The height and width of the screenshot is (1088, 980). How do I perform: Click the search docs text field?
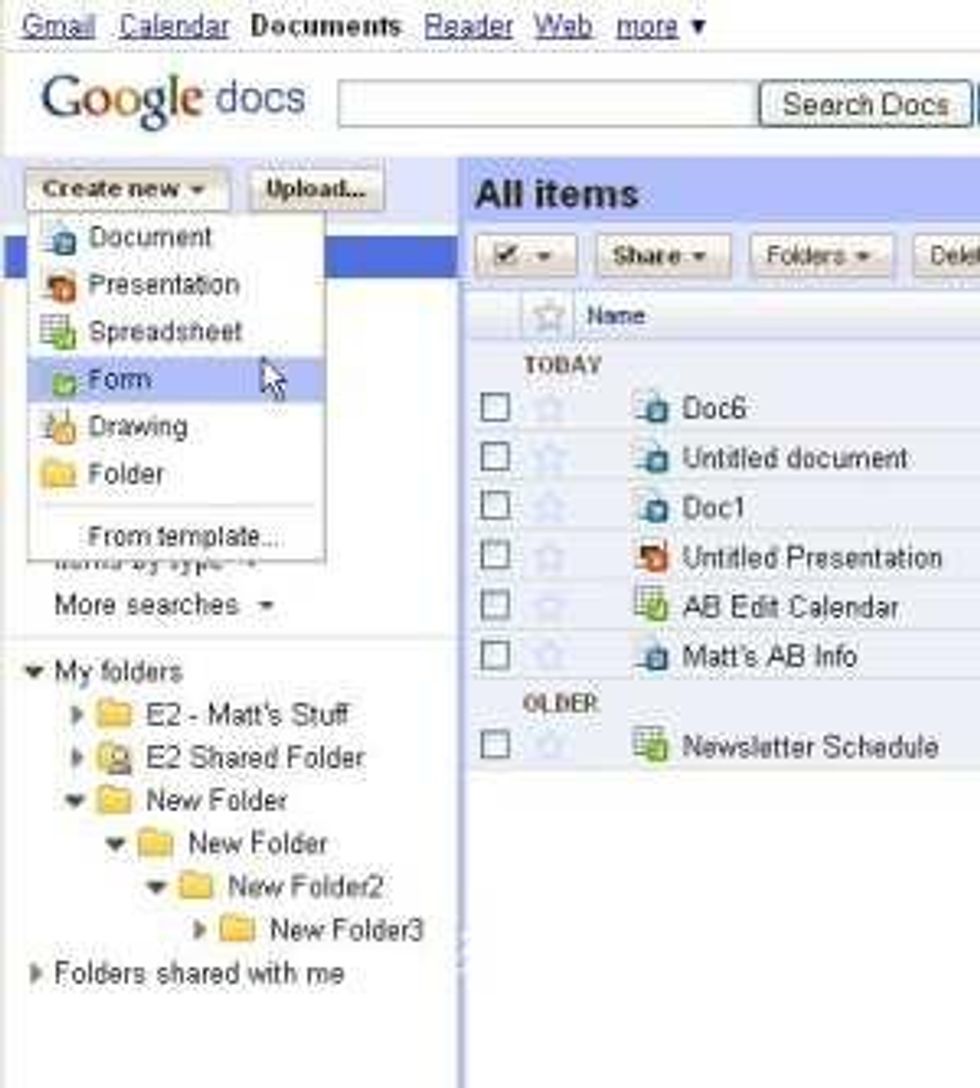point(546,104)
